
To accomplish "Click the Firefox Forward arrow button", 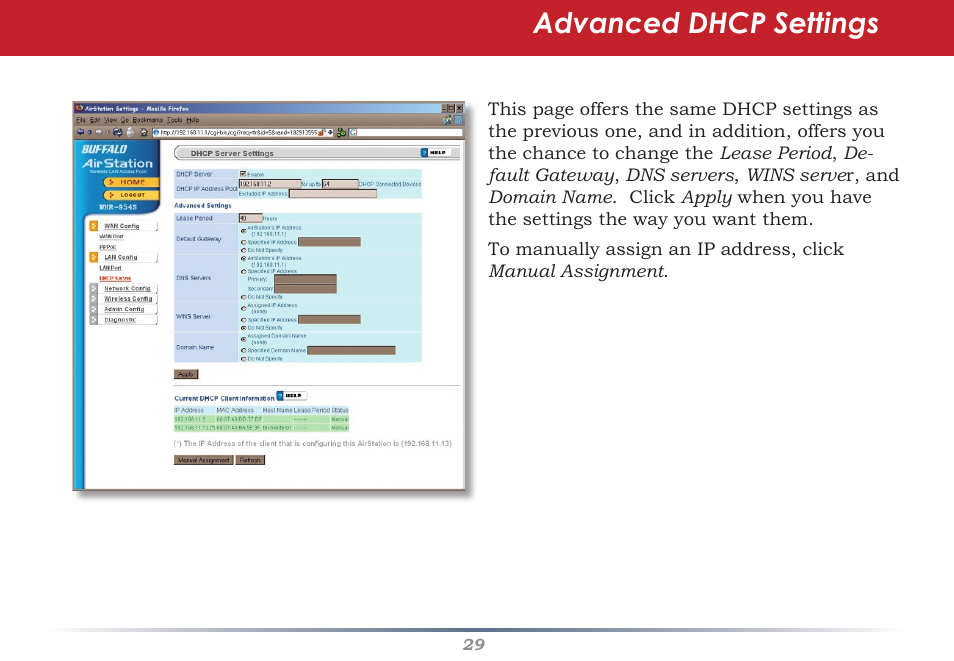I will click(99, 132).
